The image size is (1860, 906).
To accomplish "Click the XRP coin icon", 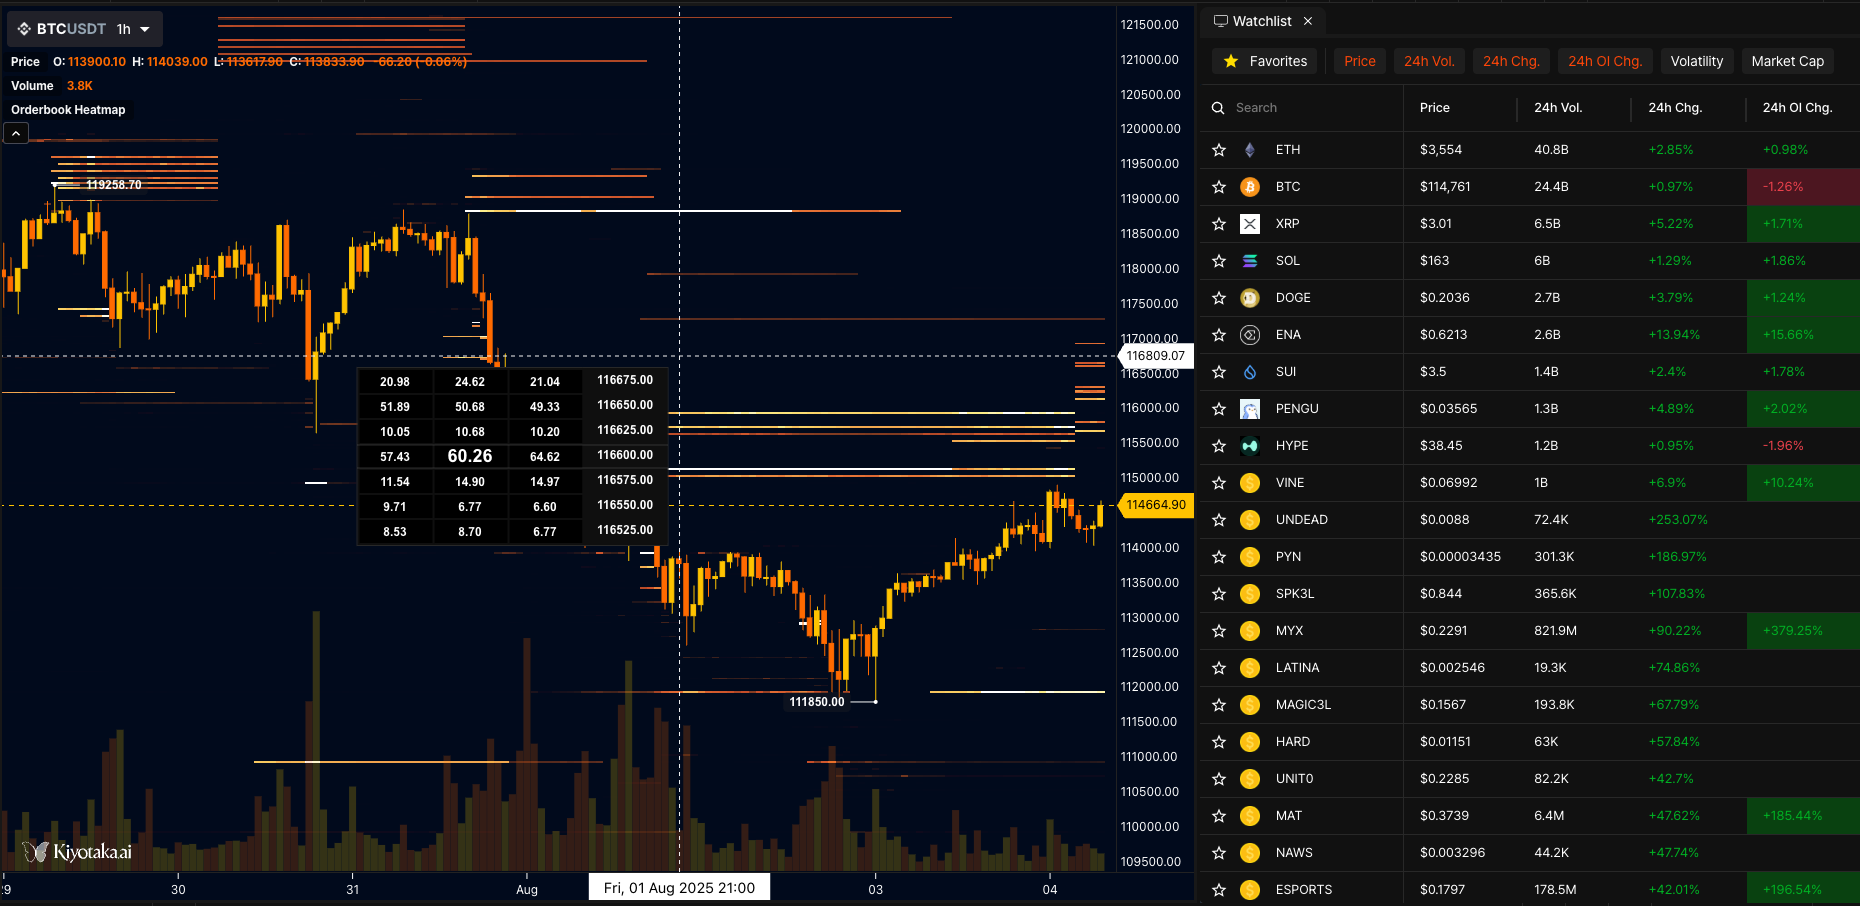I will coord(1249,224).
